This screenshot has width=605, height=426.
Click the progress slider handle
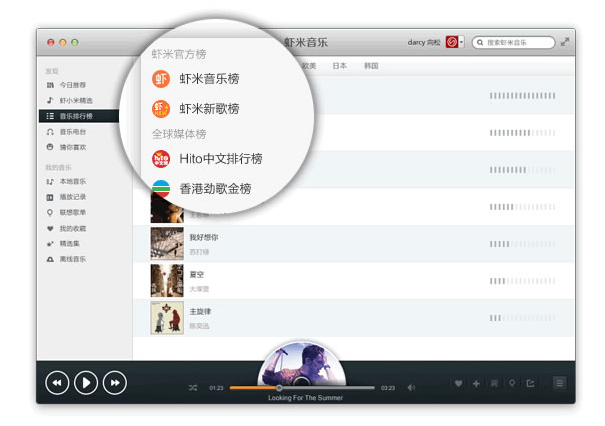click(279, 388)
